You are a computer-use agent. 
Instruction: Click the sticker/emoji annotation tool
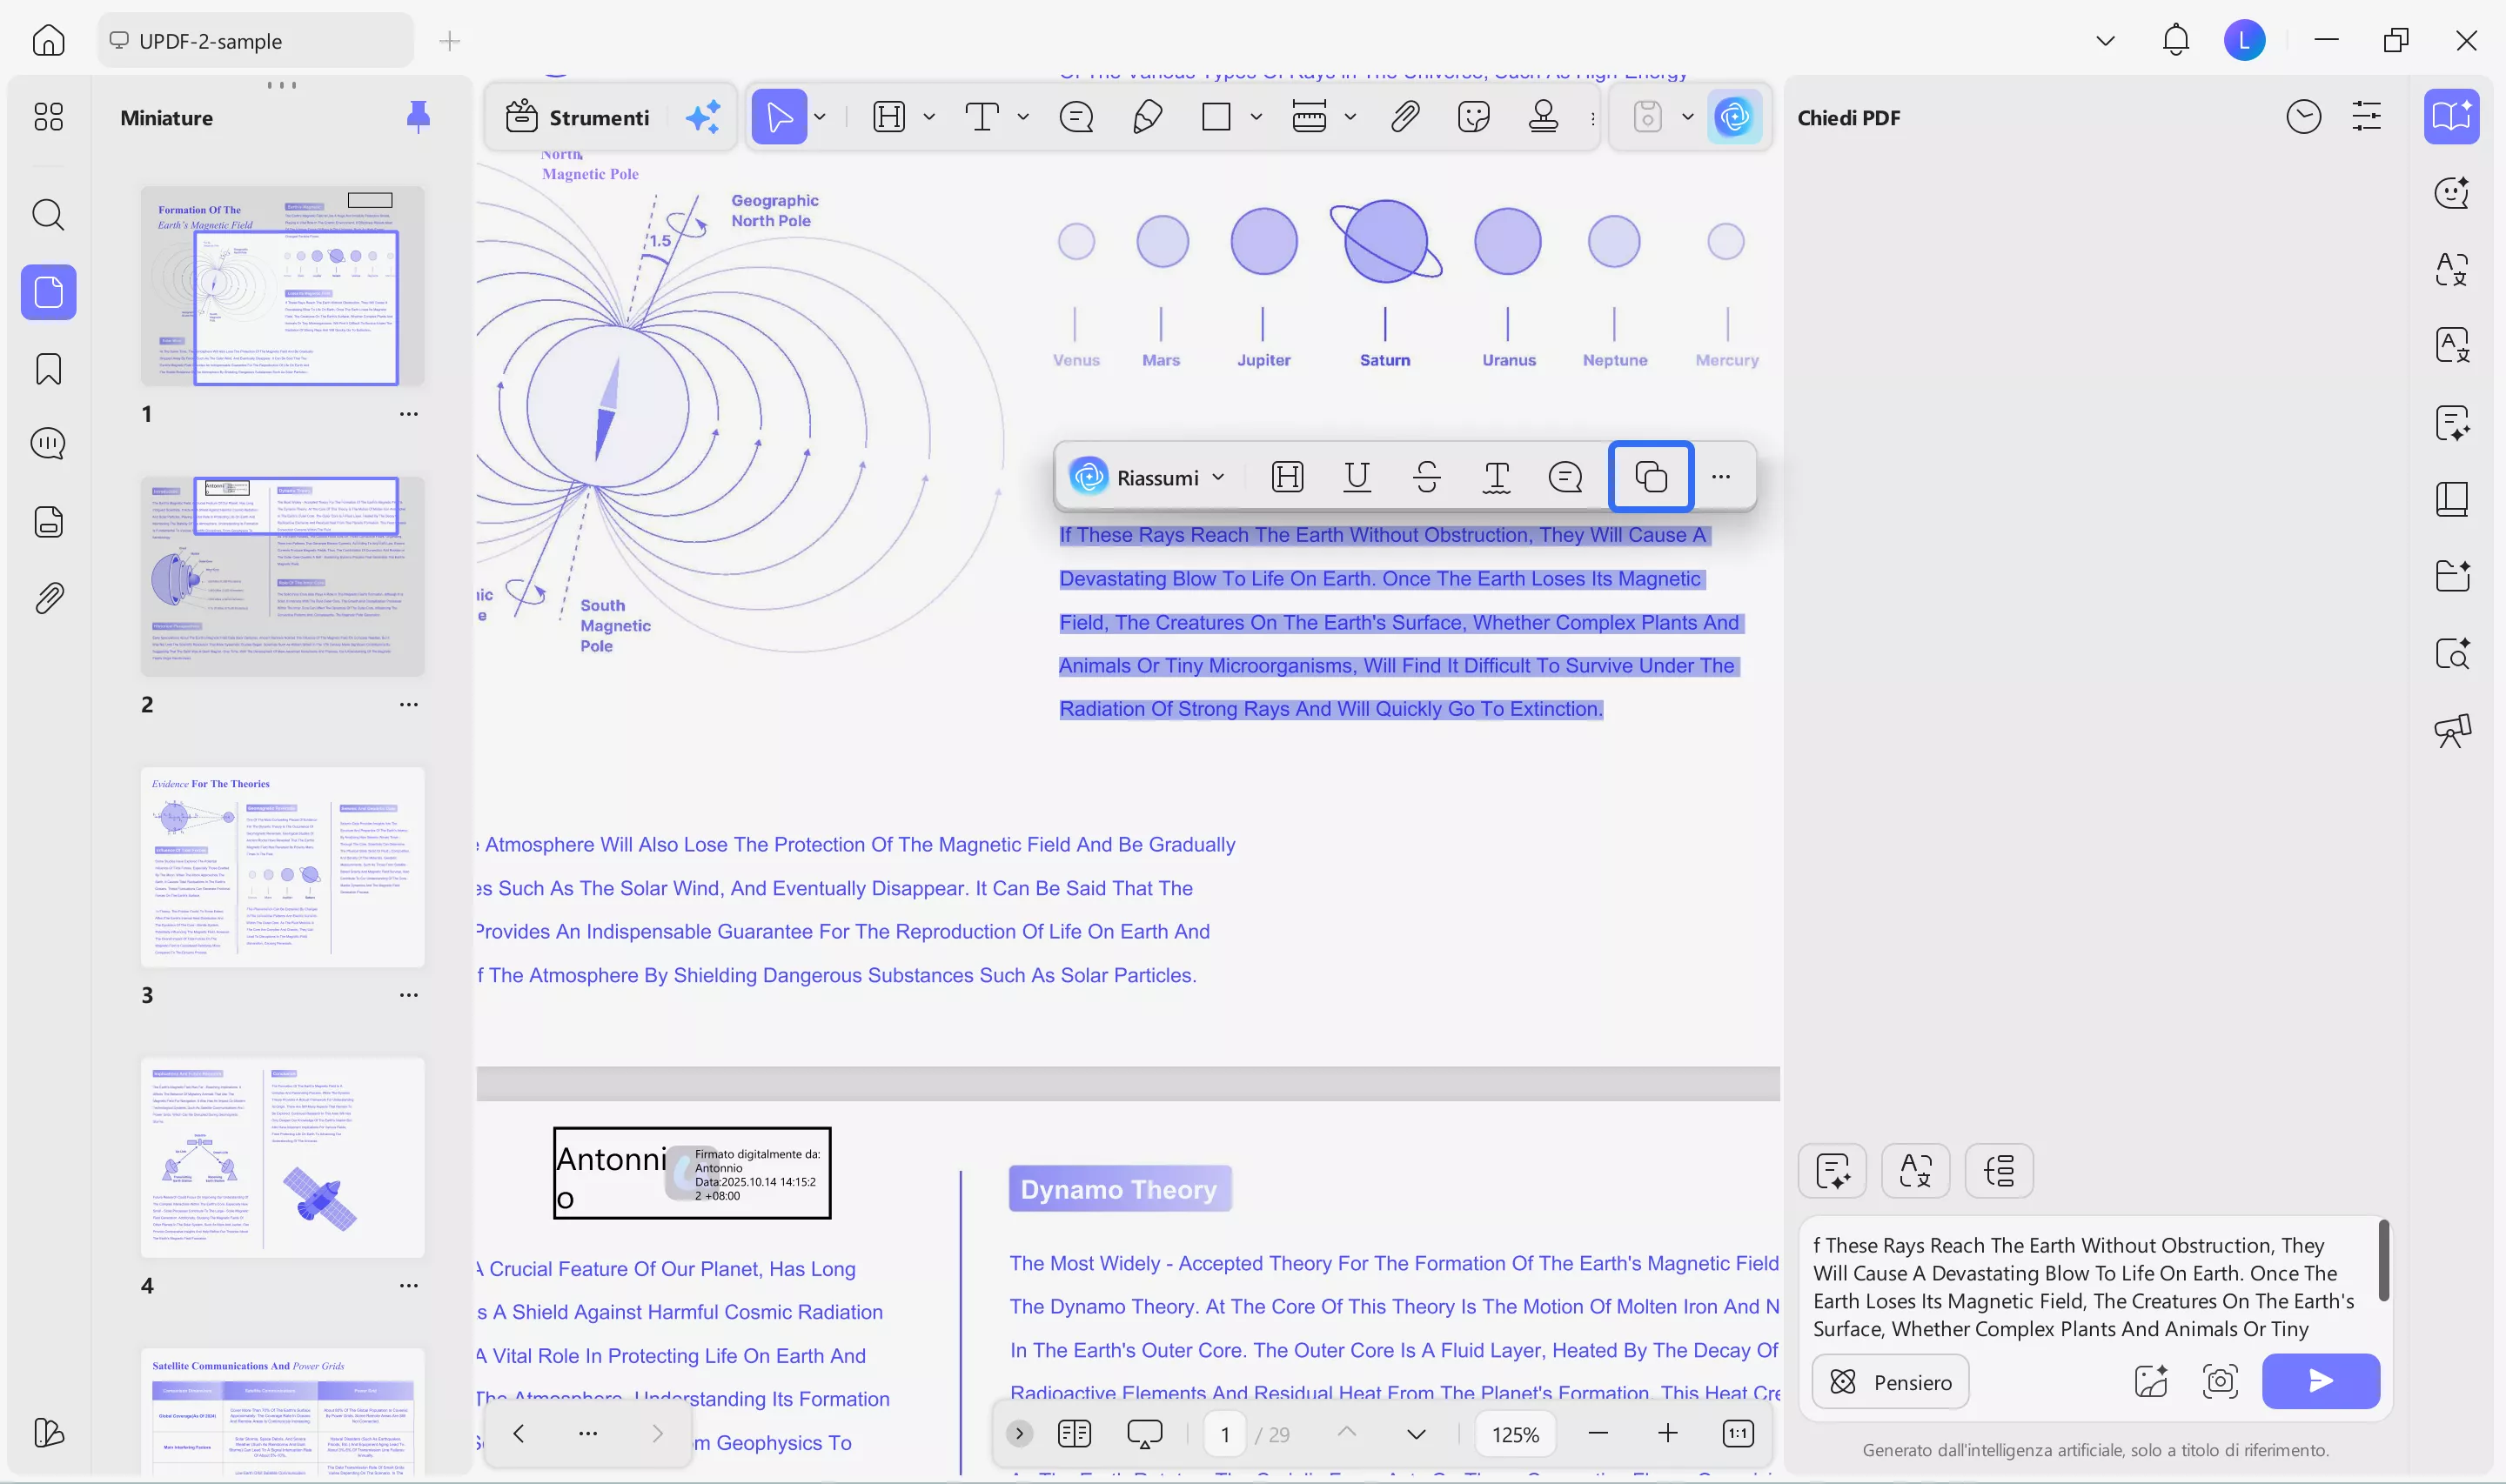coord(1473,116)
